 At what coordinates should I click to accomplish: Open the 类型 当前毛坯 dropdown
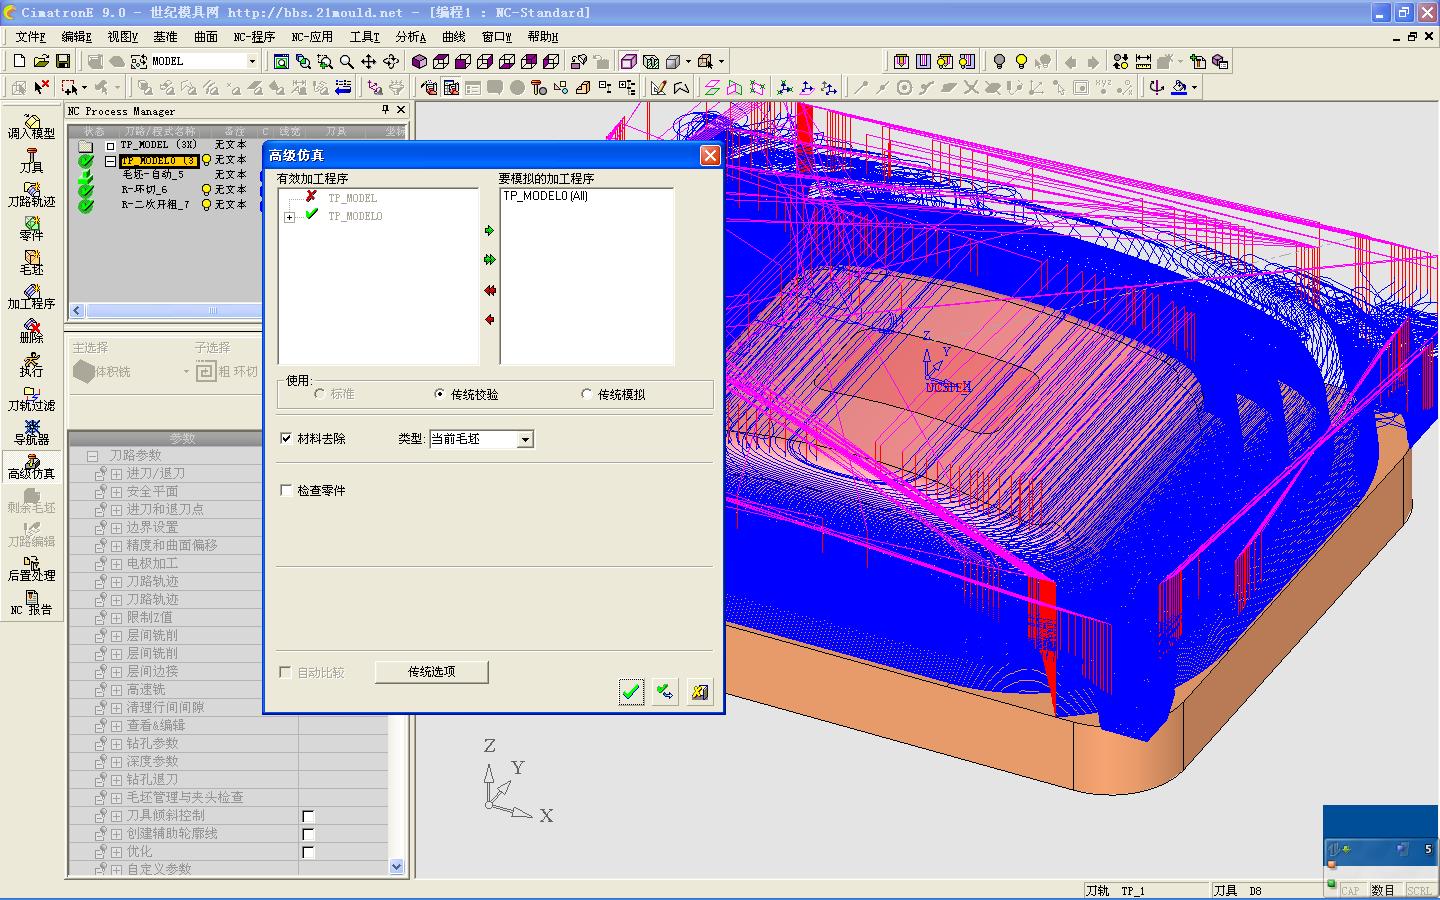click(x=525, y=439)
